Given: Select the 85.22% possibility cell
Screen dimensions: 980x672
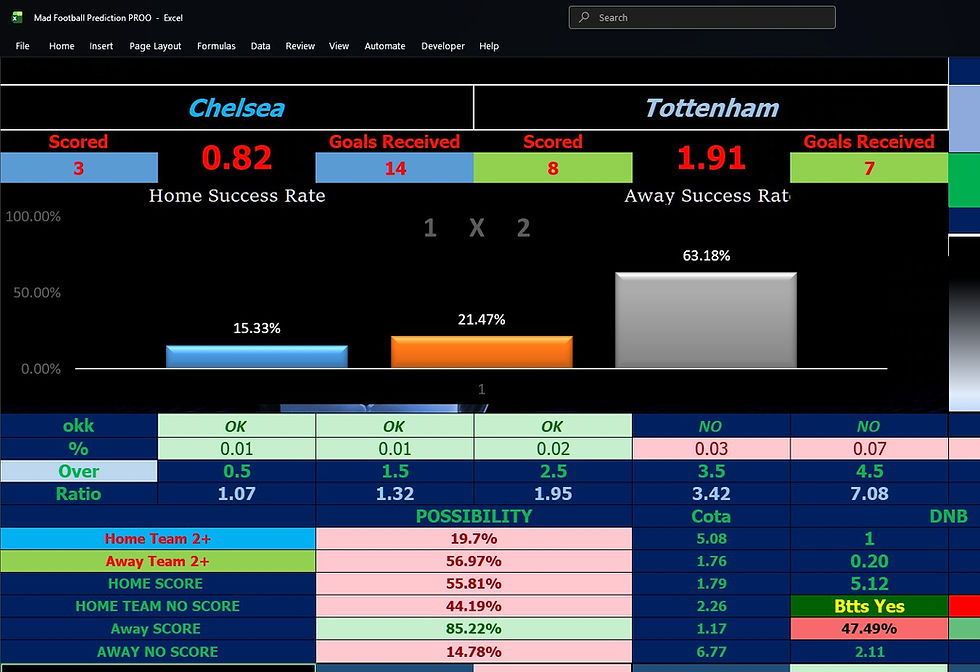Looking at the screenshot, I should coord(474,628).
